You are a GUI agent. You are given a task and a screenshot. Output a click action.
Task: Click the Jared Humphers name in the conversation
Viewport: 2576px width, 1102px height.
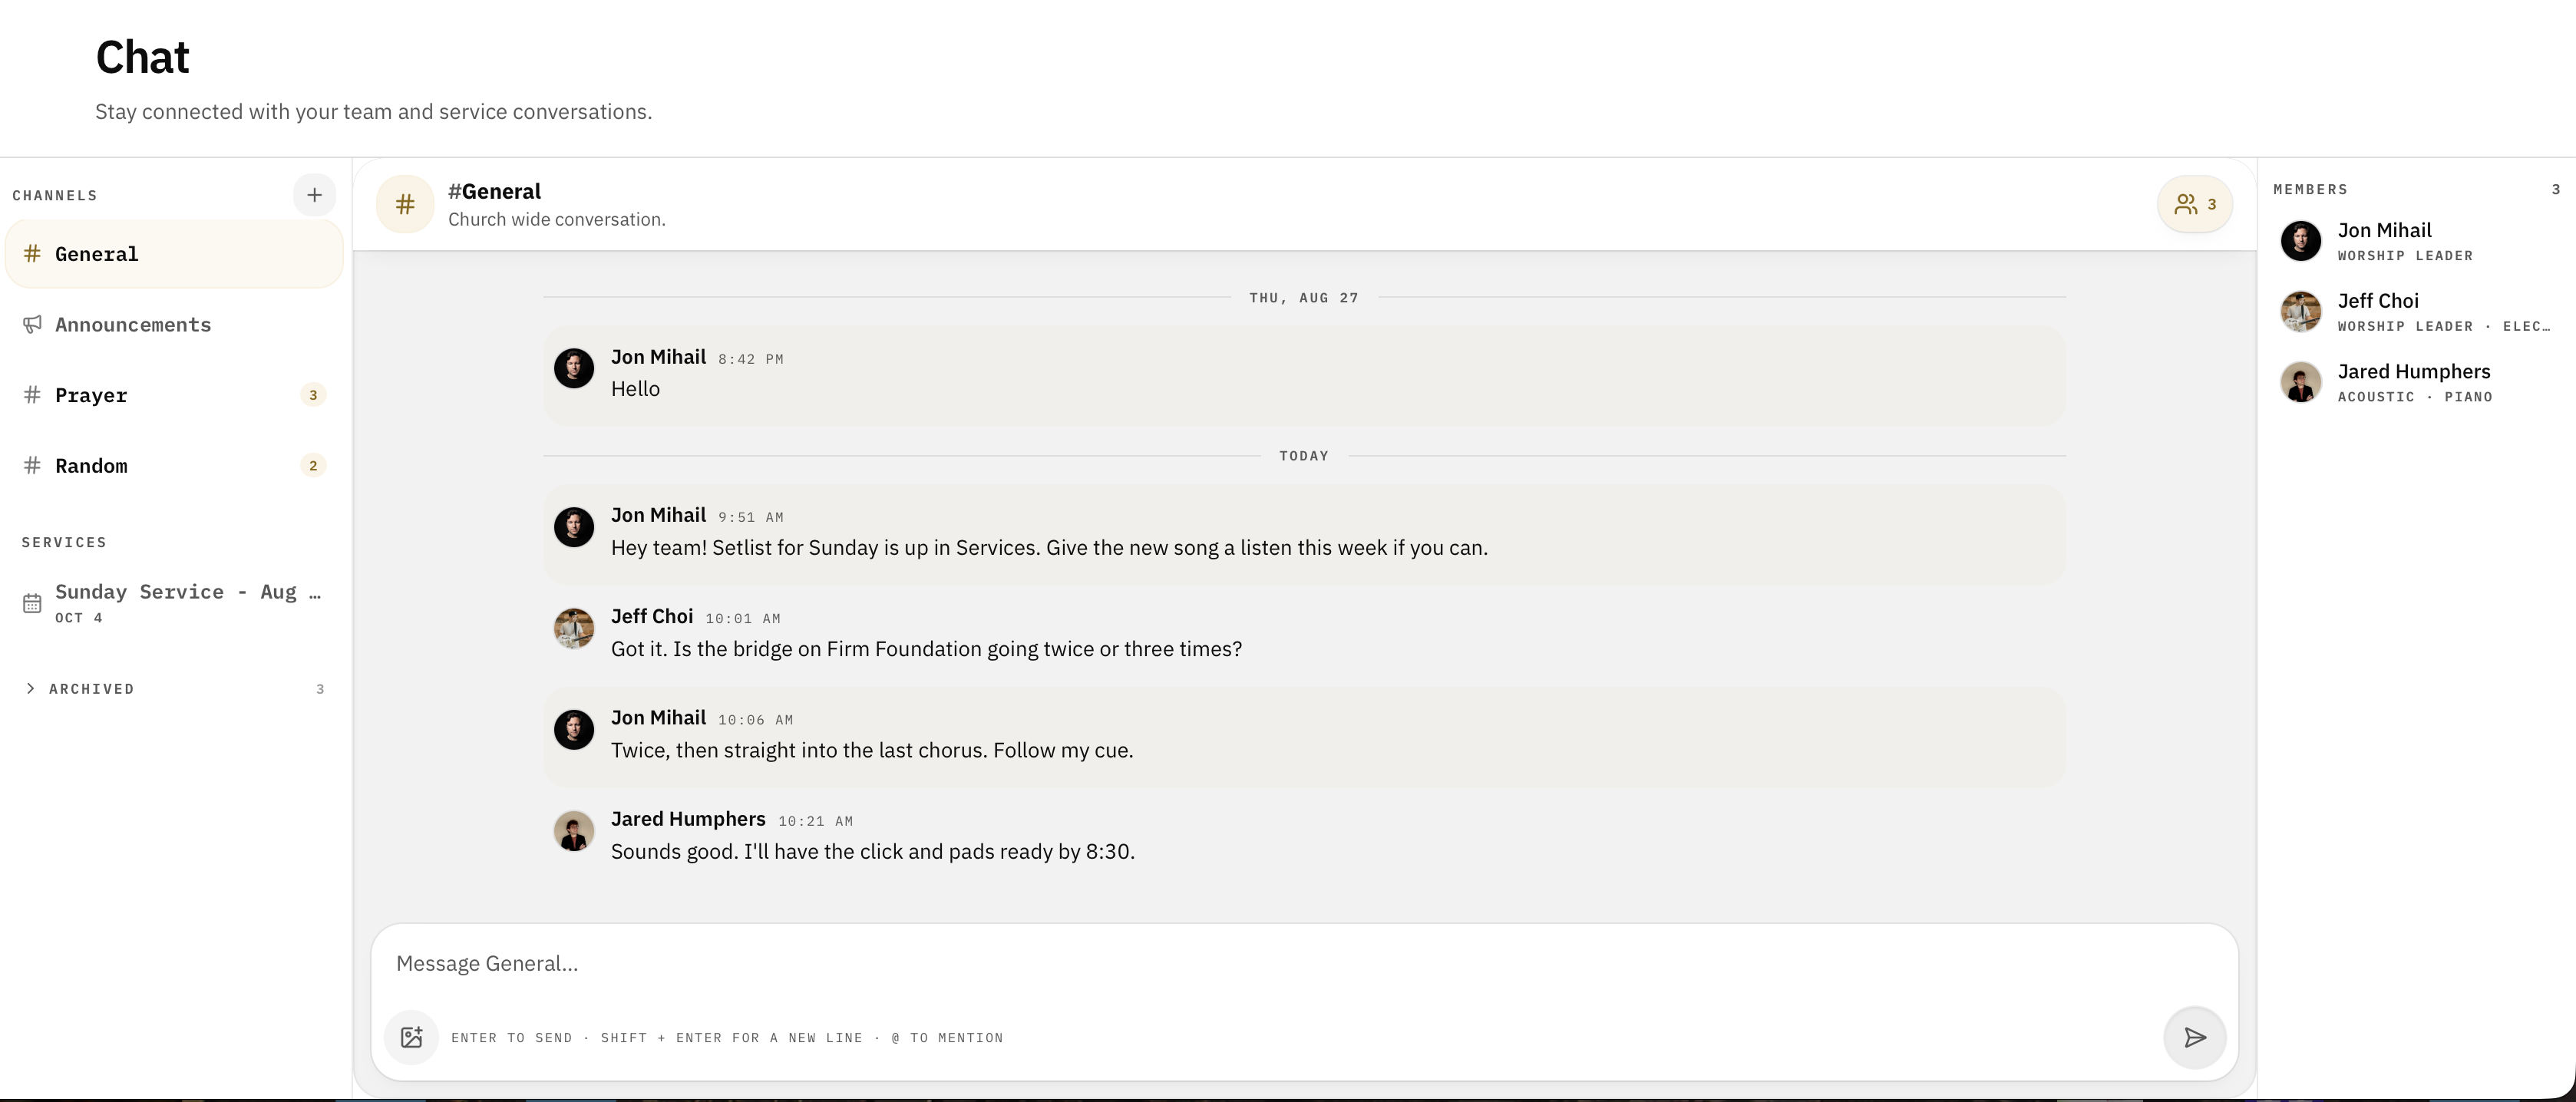[688, 819]
